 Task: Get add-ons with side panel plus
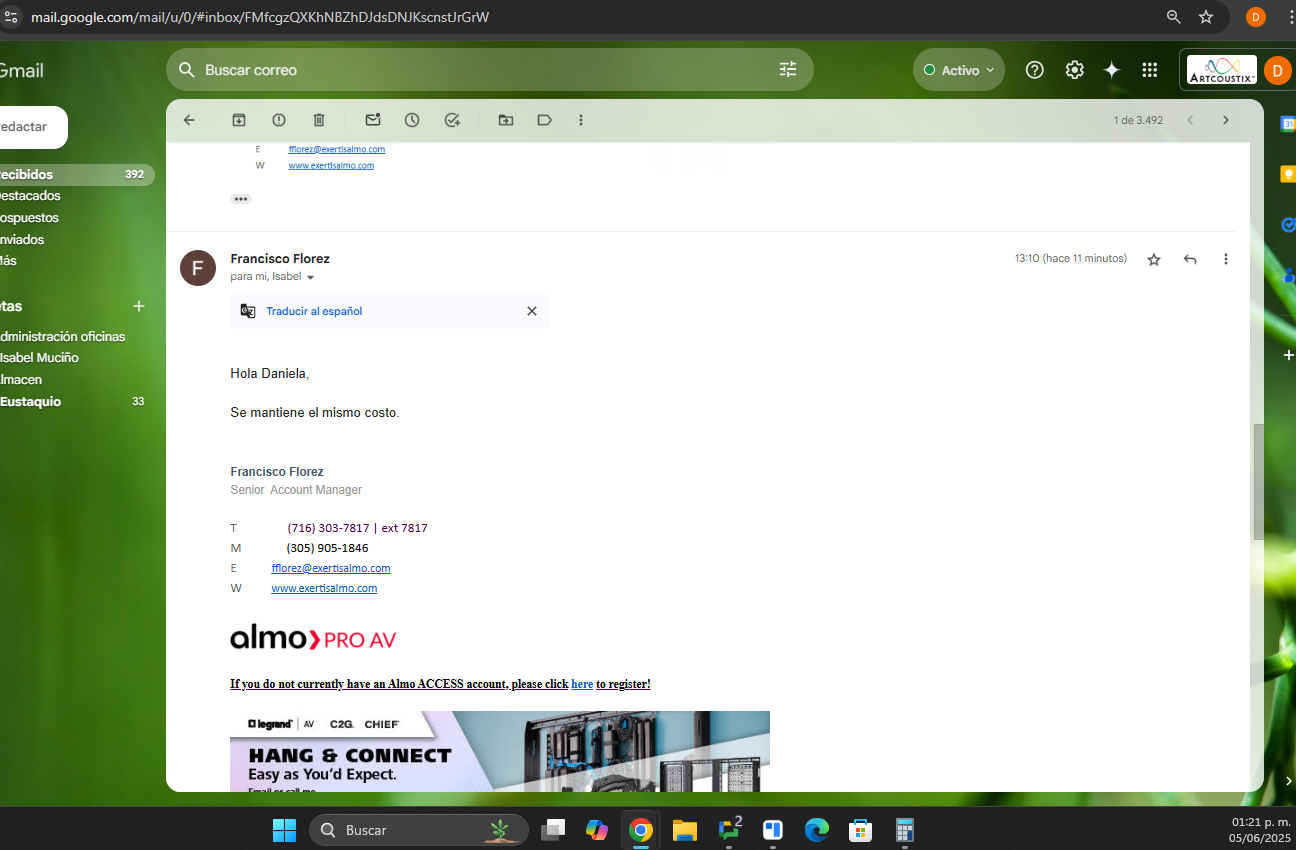coord(1289,355)
